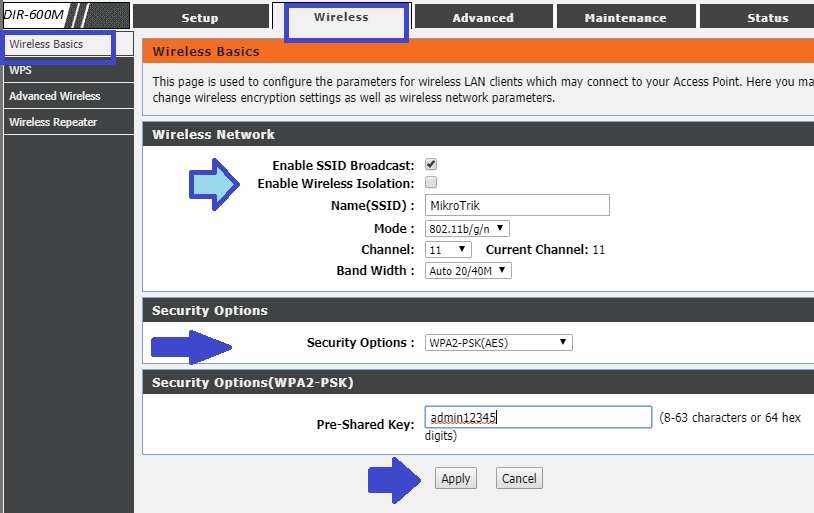
Task: Open the Security Options WPA2-PSK(AES) dropdown
Action: click(499, 343)
